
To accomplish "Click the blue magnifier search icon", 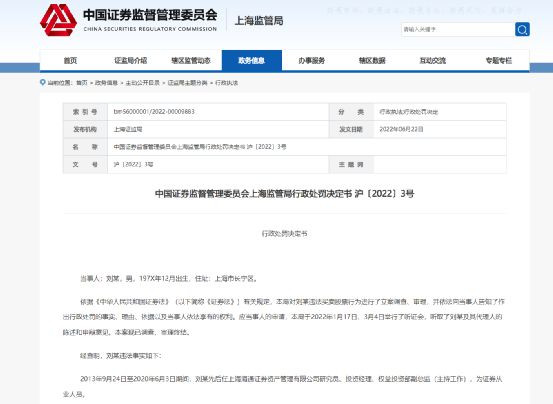I will click(522, 29).
